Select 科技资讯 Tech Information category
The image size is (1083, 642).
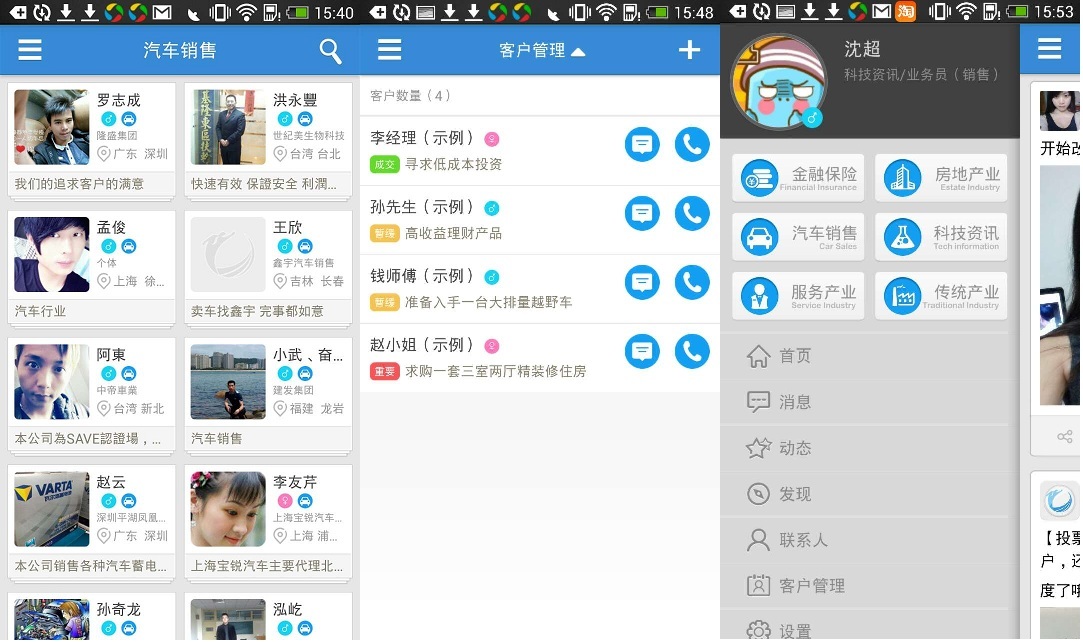pos(941,237)
